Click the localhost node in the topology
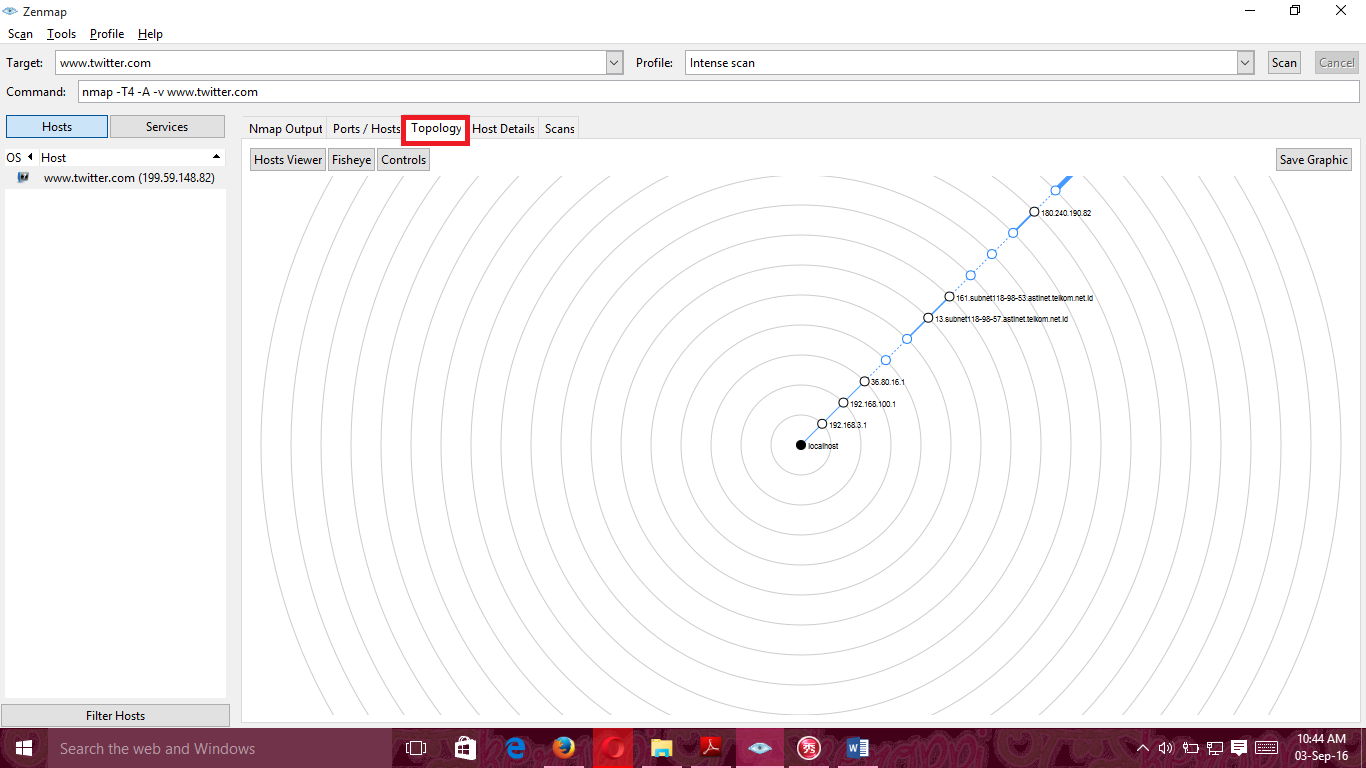 (x=800, y=444)
